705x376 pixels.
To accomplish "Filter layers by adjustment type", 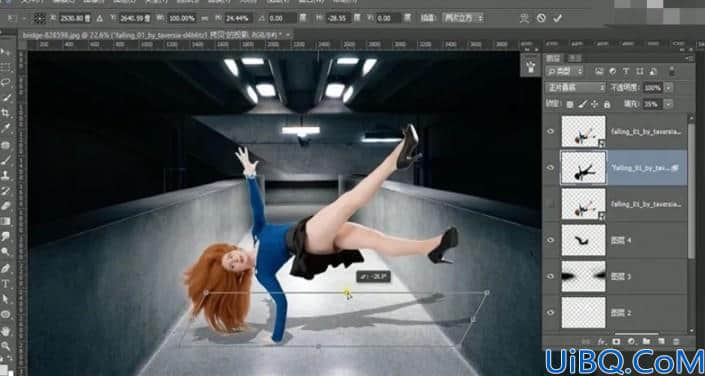I will (612, 71).
